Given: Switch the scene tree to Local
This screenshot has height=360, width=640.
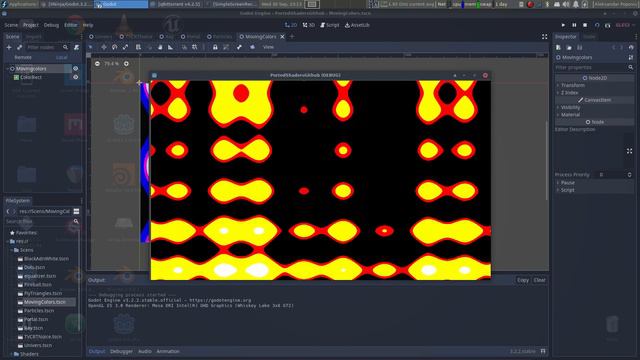Looking at the screenshot, I should coord(61,58).
